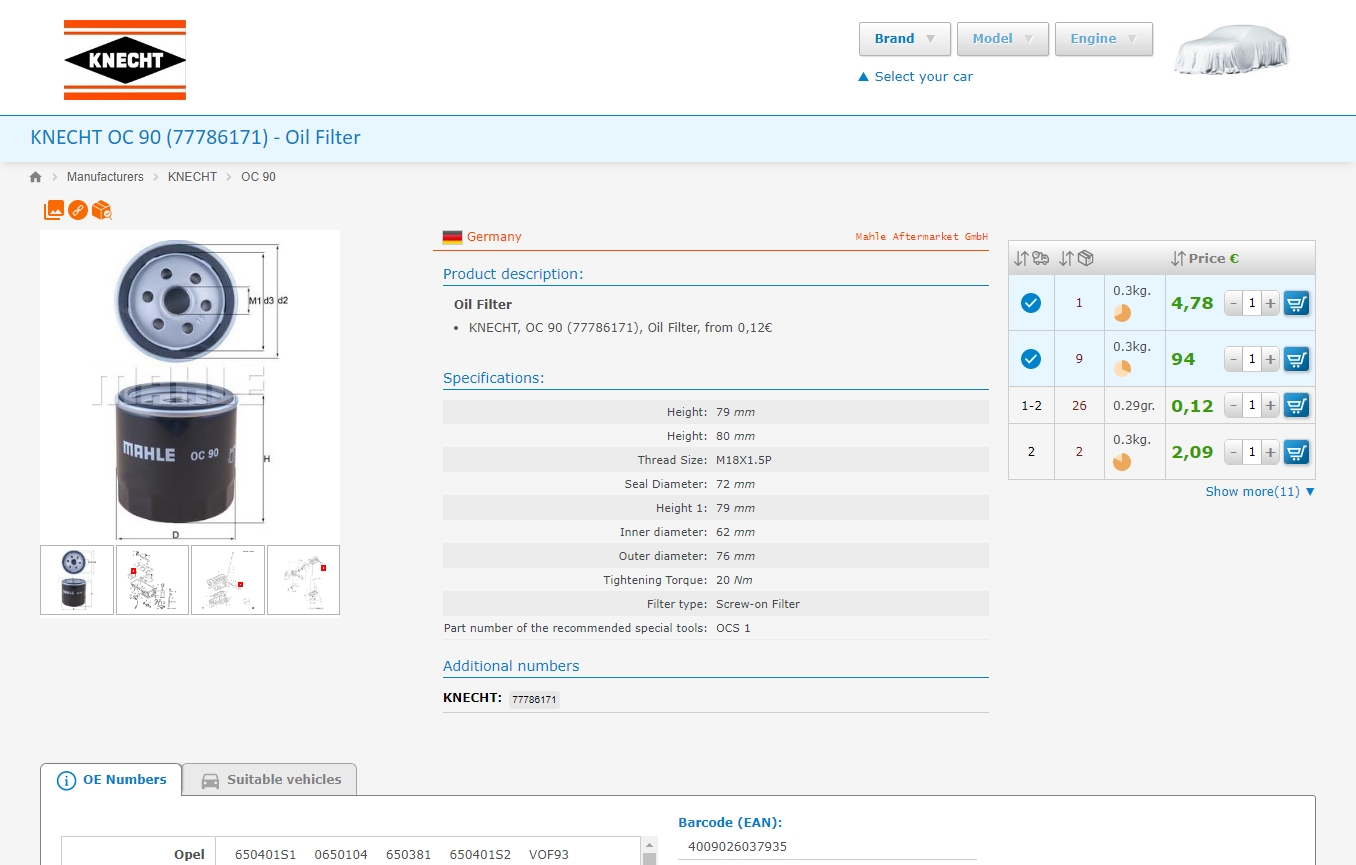Open the Model dropdown
This screenshot has width=1356, height=865.
[x=1003, y=39]
